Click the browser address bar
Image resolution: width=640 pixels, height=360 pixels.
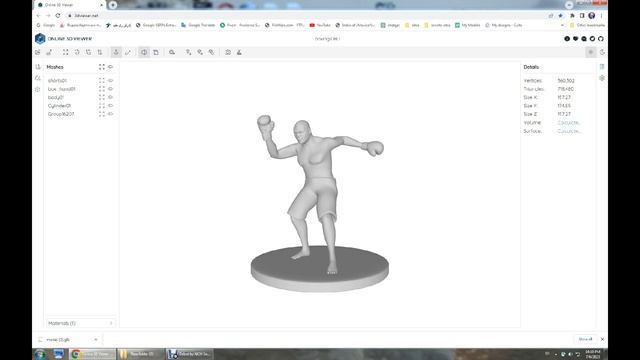tap(306, 16)
